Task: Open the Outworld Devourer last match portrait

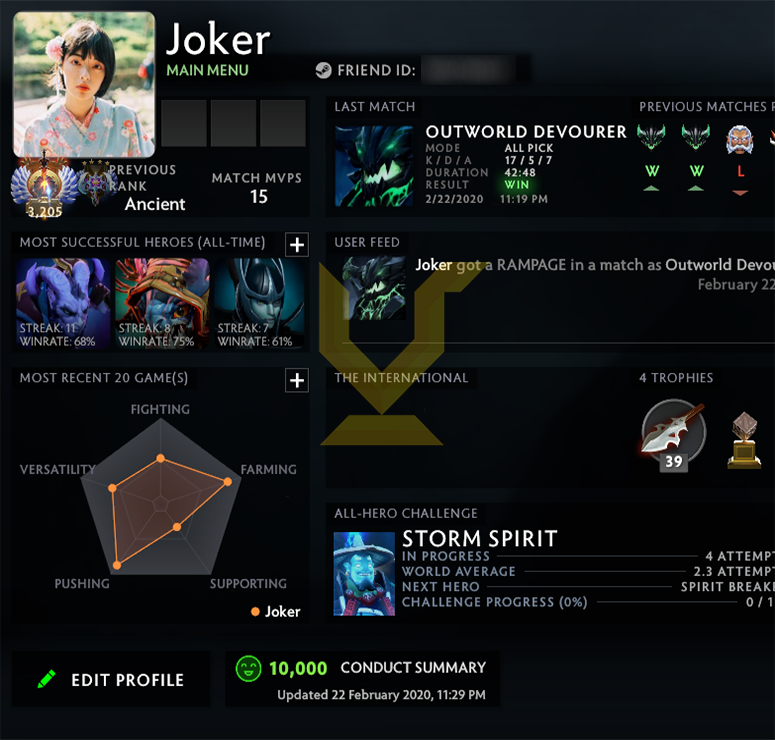Action: [x=374, y=166]
